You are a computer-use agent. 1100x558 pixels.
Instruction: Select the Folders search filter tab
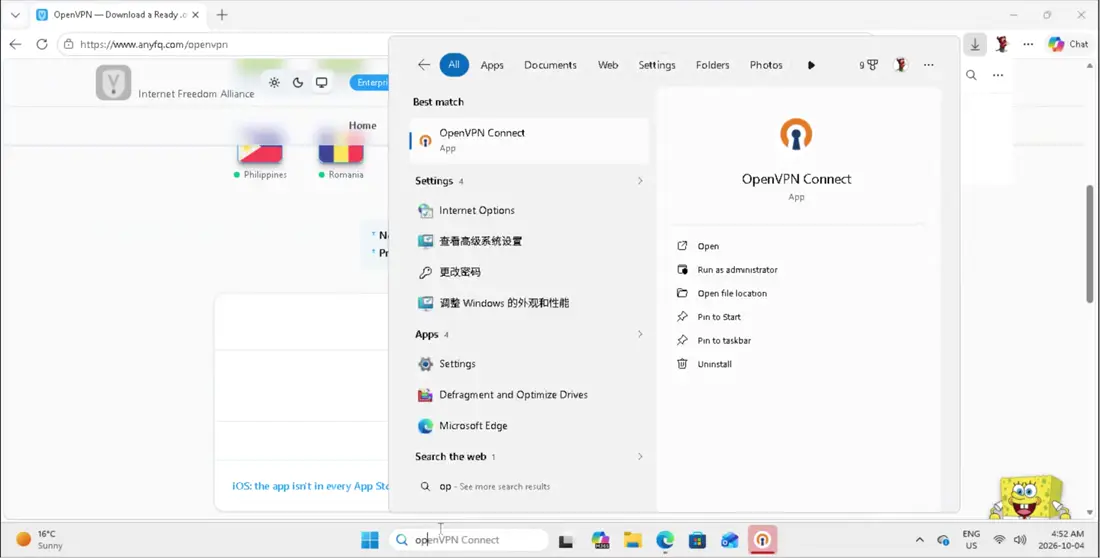point(712,65)
